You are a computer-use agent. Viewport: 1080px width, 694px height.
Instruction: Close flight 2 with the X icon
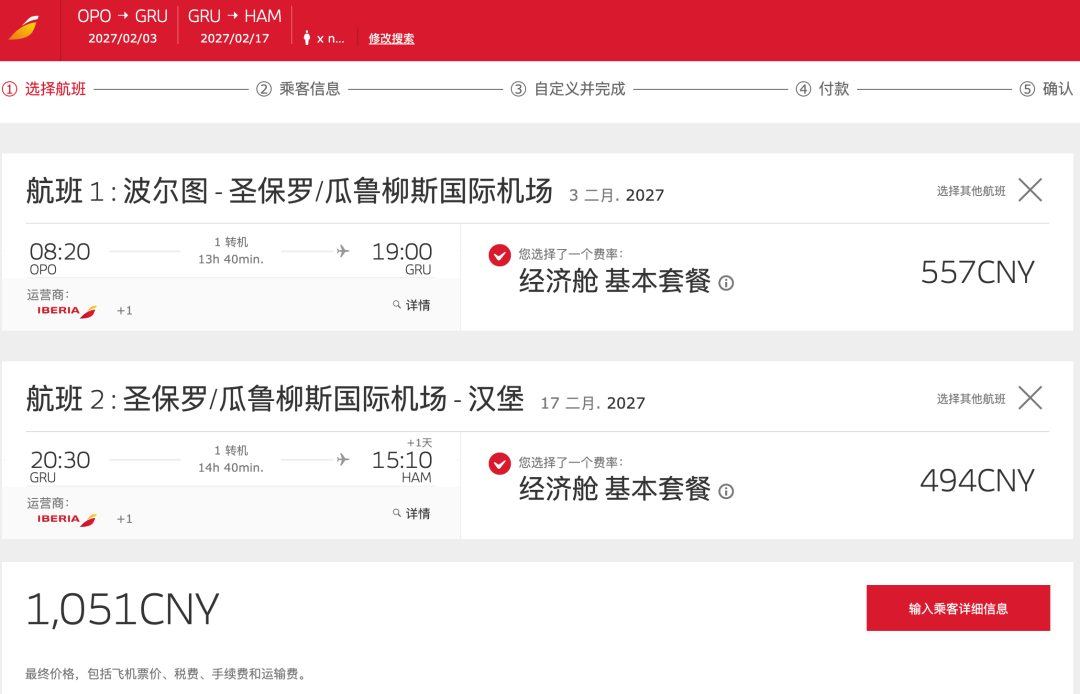[x=1030, y=397]
